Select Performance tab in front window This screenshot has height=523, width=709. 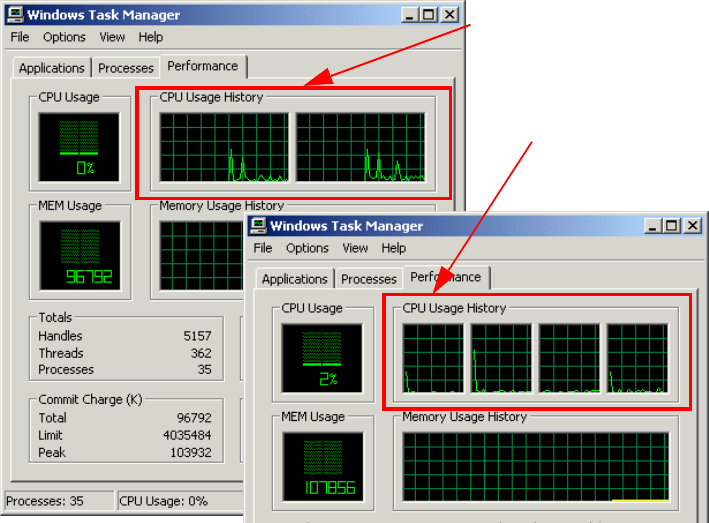[445, 277]
